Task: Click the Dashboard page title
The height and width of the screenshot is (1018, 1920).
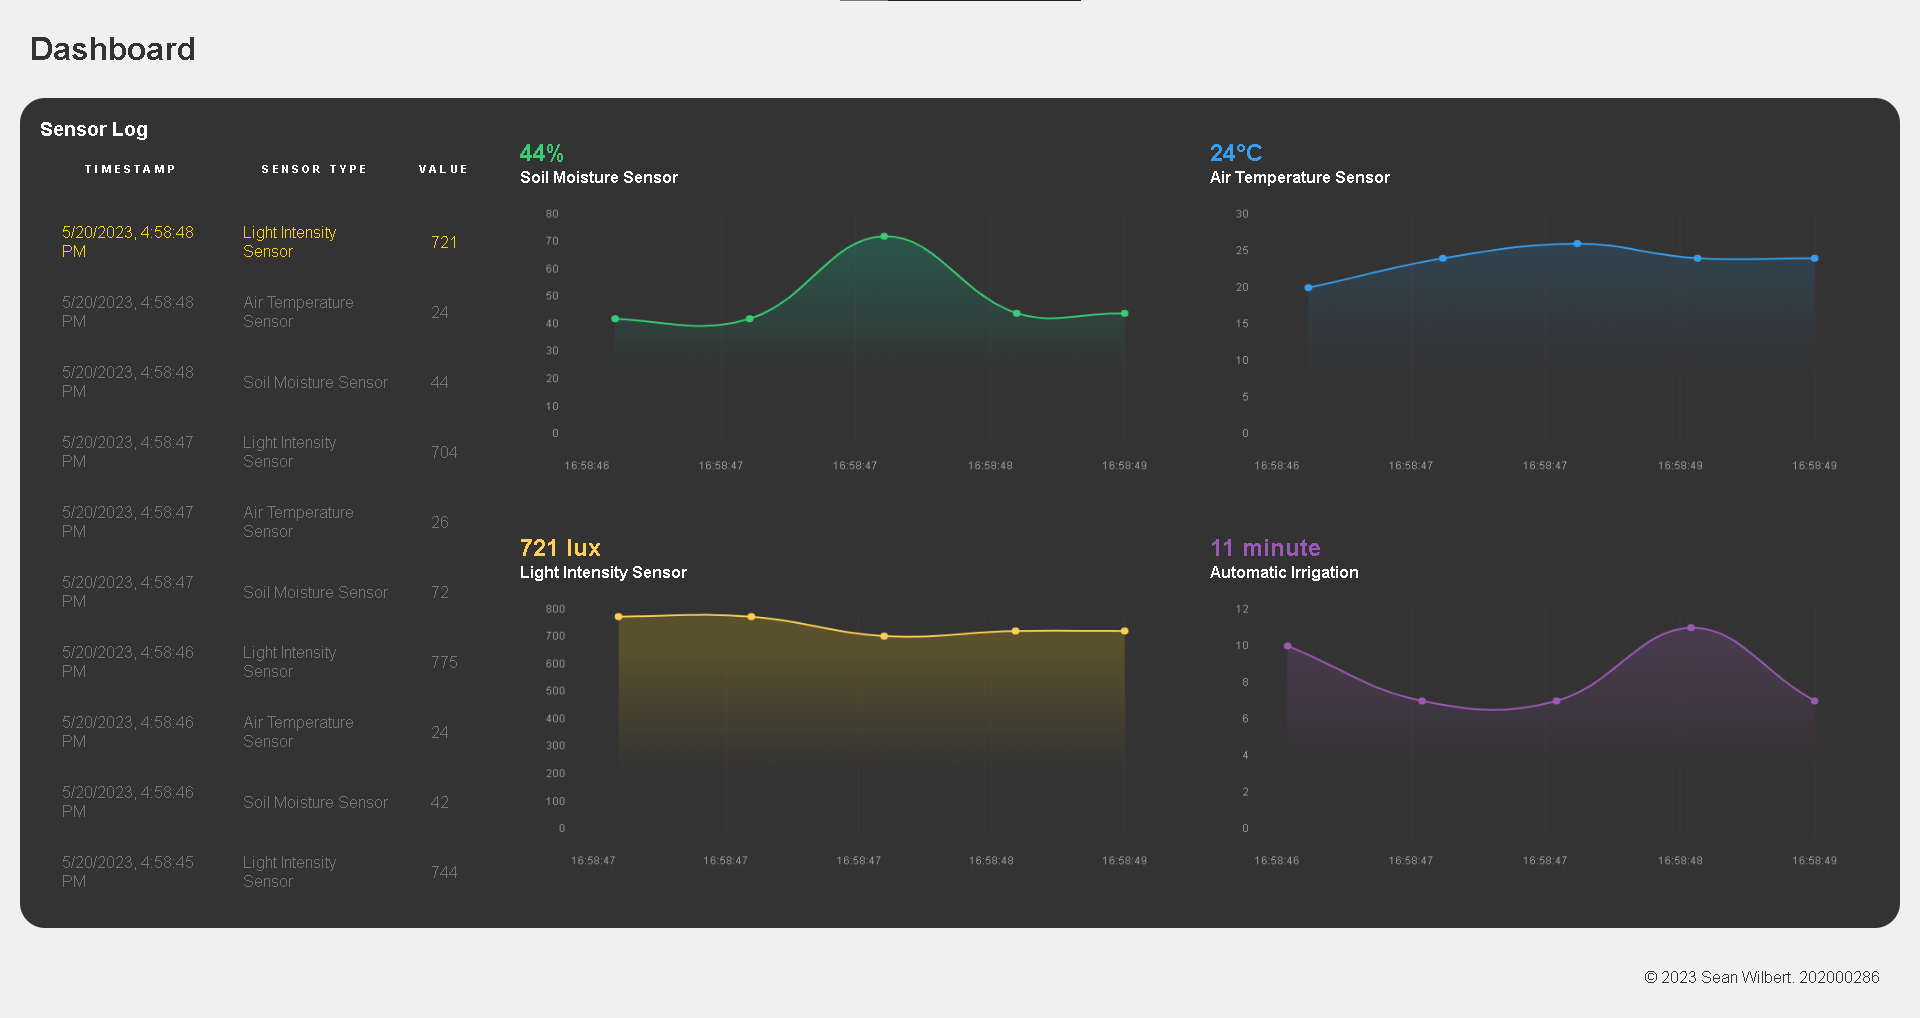Action: click(x=112, y=48)
